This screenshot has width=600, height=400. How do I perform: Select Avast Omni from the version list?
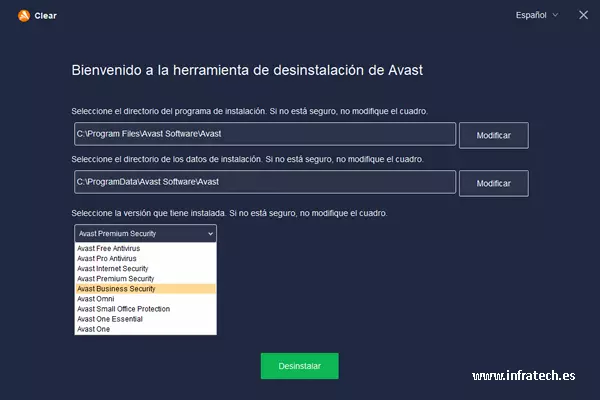click(145, 299)
